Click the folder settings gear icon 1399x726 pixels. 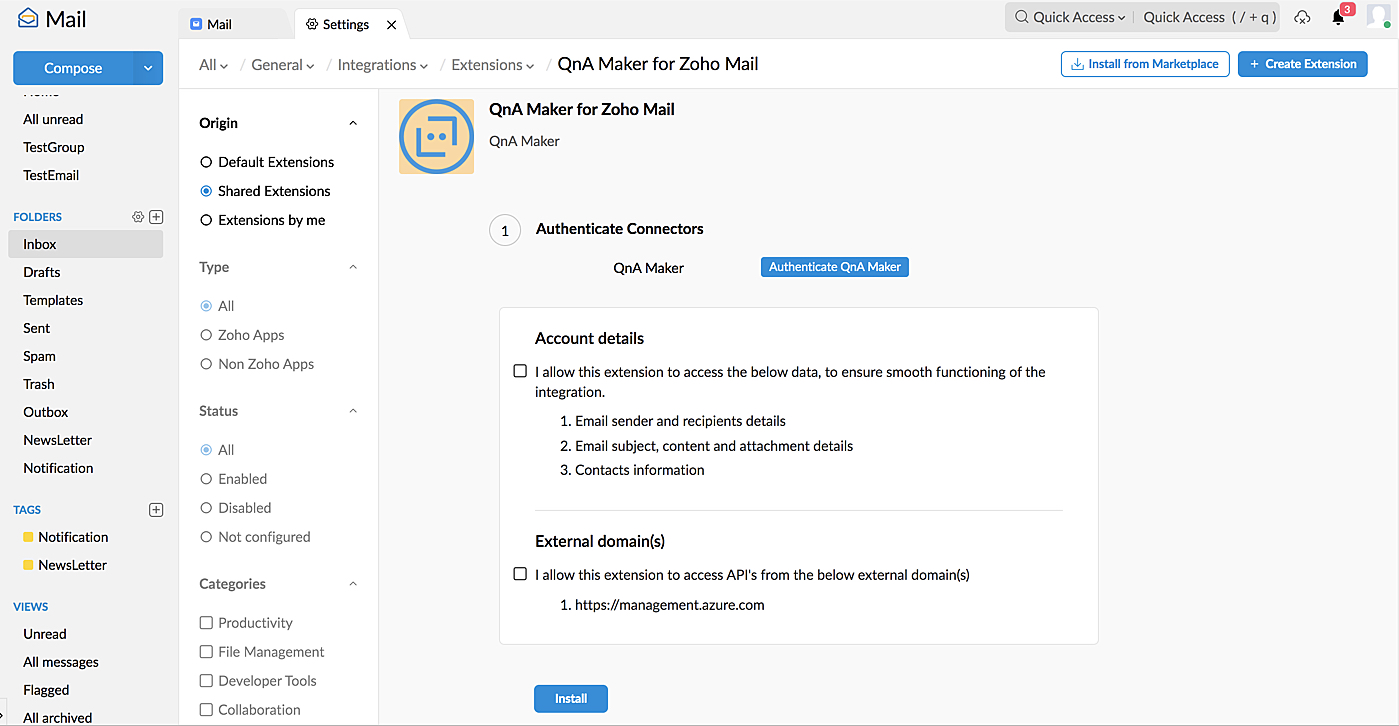pyautogui.click(x=138, y=216)
